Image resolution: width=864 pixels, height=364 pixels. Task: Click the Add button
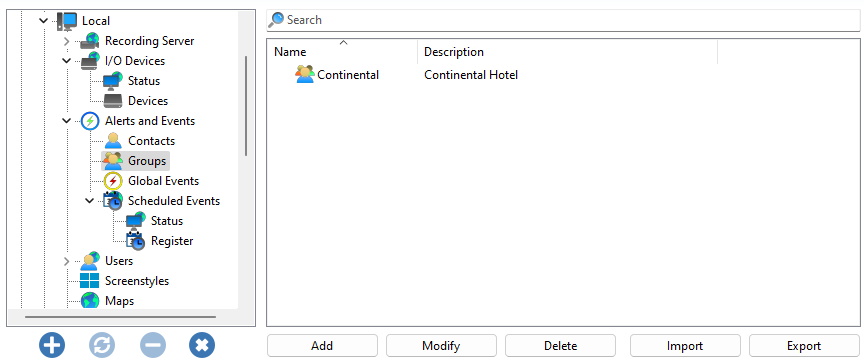322,346
